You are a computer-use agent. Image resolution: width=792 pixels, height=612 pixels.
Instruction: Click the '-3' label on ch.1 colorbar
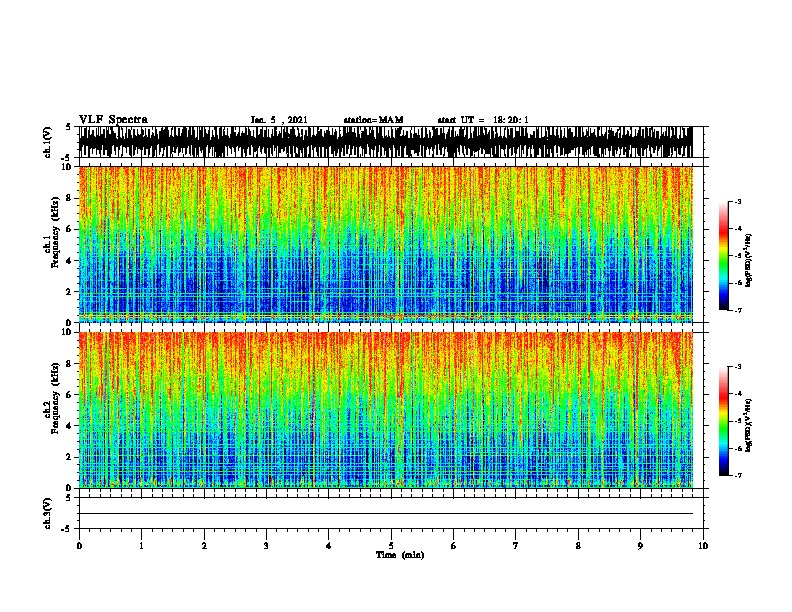[x=738, y=202]
